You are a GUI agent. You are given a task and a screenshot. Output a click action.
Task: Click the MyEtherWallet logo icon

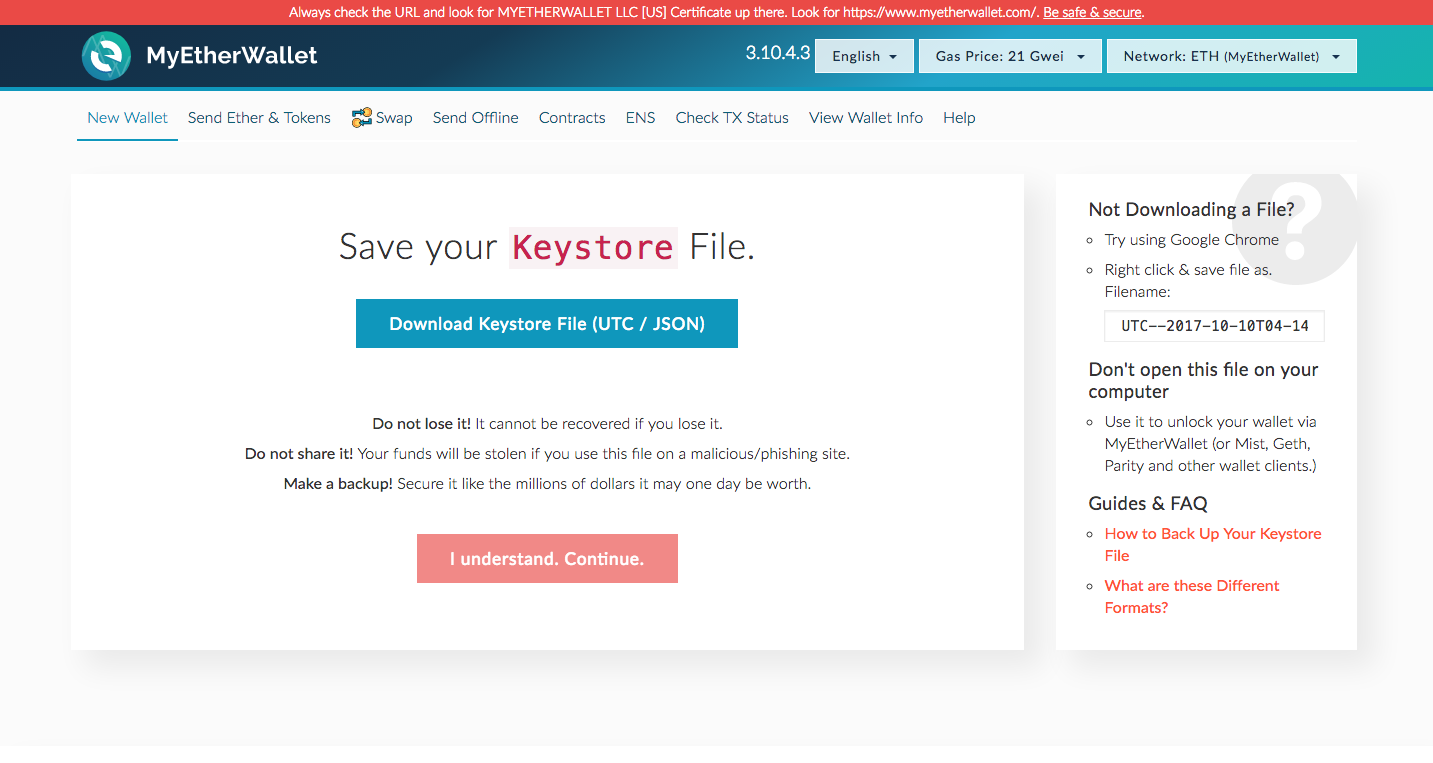[x=106, y=56]
